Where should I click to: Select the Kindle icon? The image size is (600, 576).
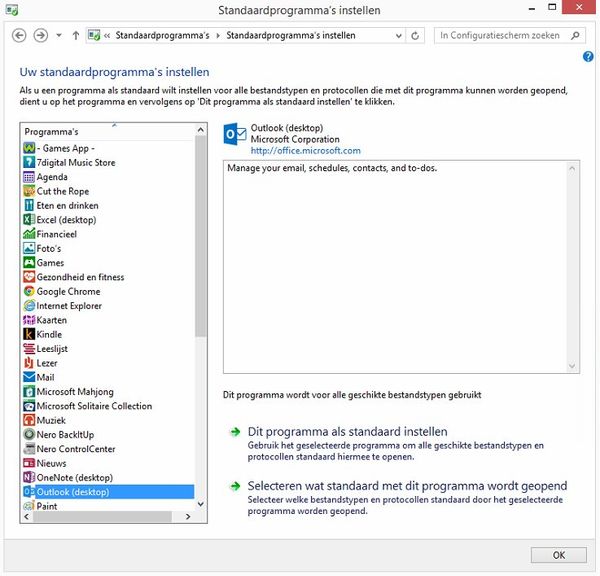click(29, 334)
